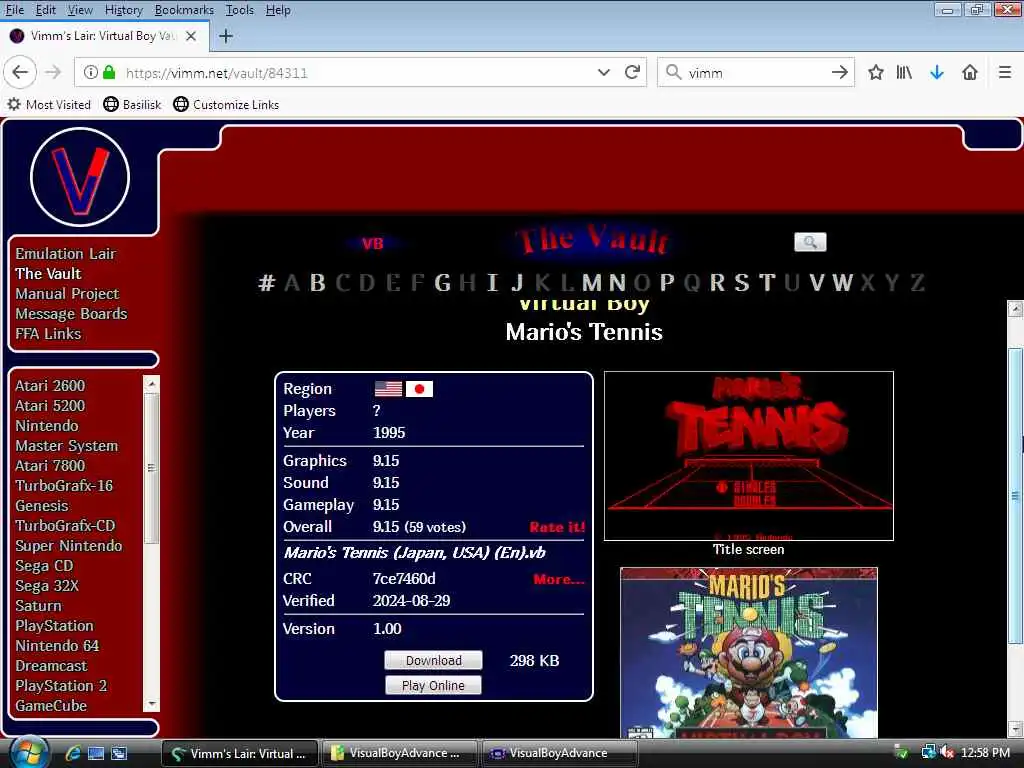Screen dimensions: 1024x768
Task: Select Atari 2600 in system list
Action: 50,385
